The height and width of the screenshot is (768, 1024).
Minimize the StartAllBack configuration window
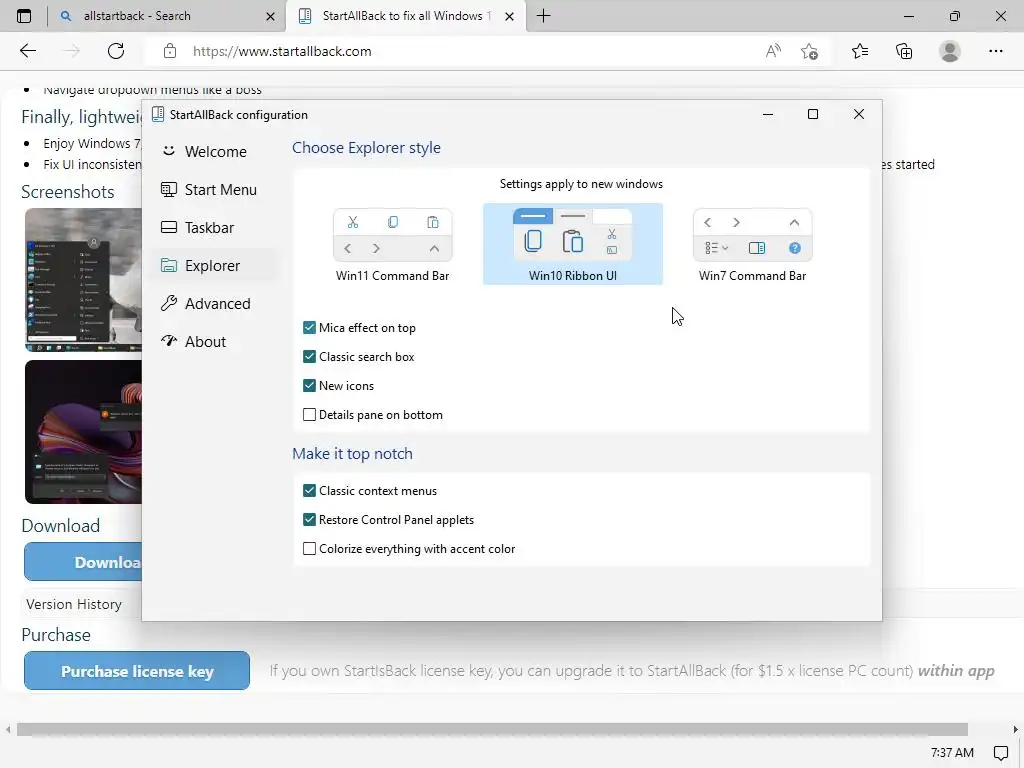pos(768,114)
